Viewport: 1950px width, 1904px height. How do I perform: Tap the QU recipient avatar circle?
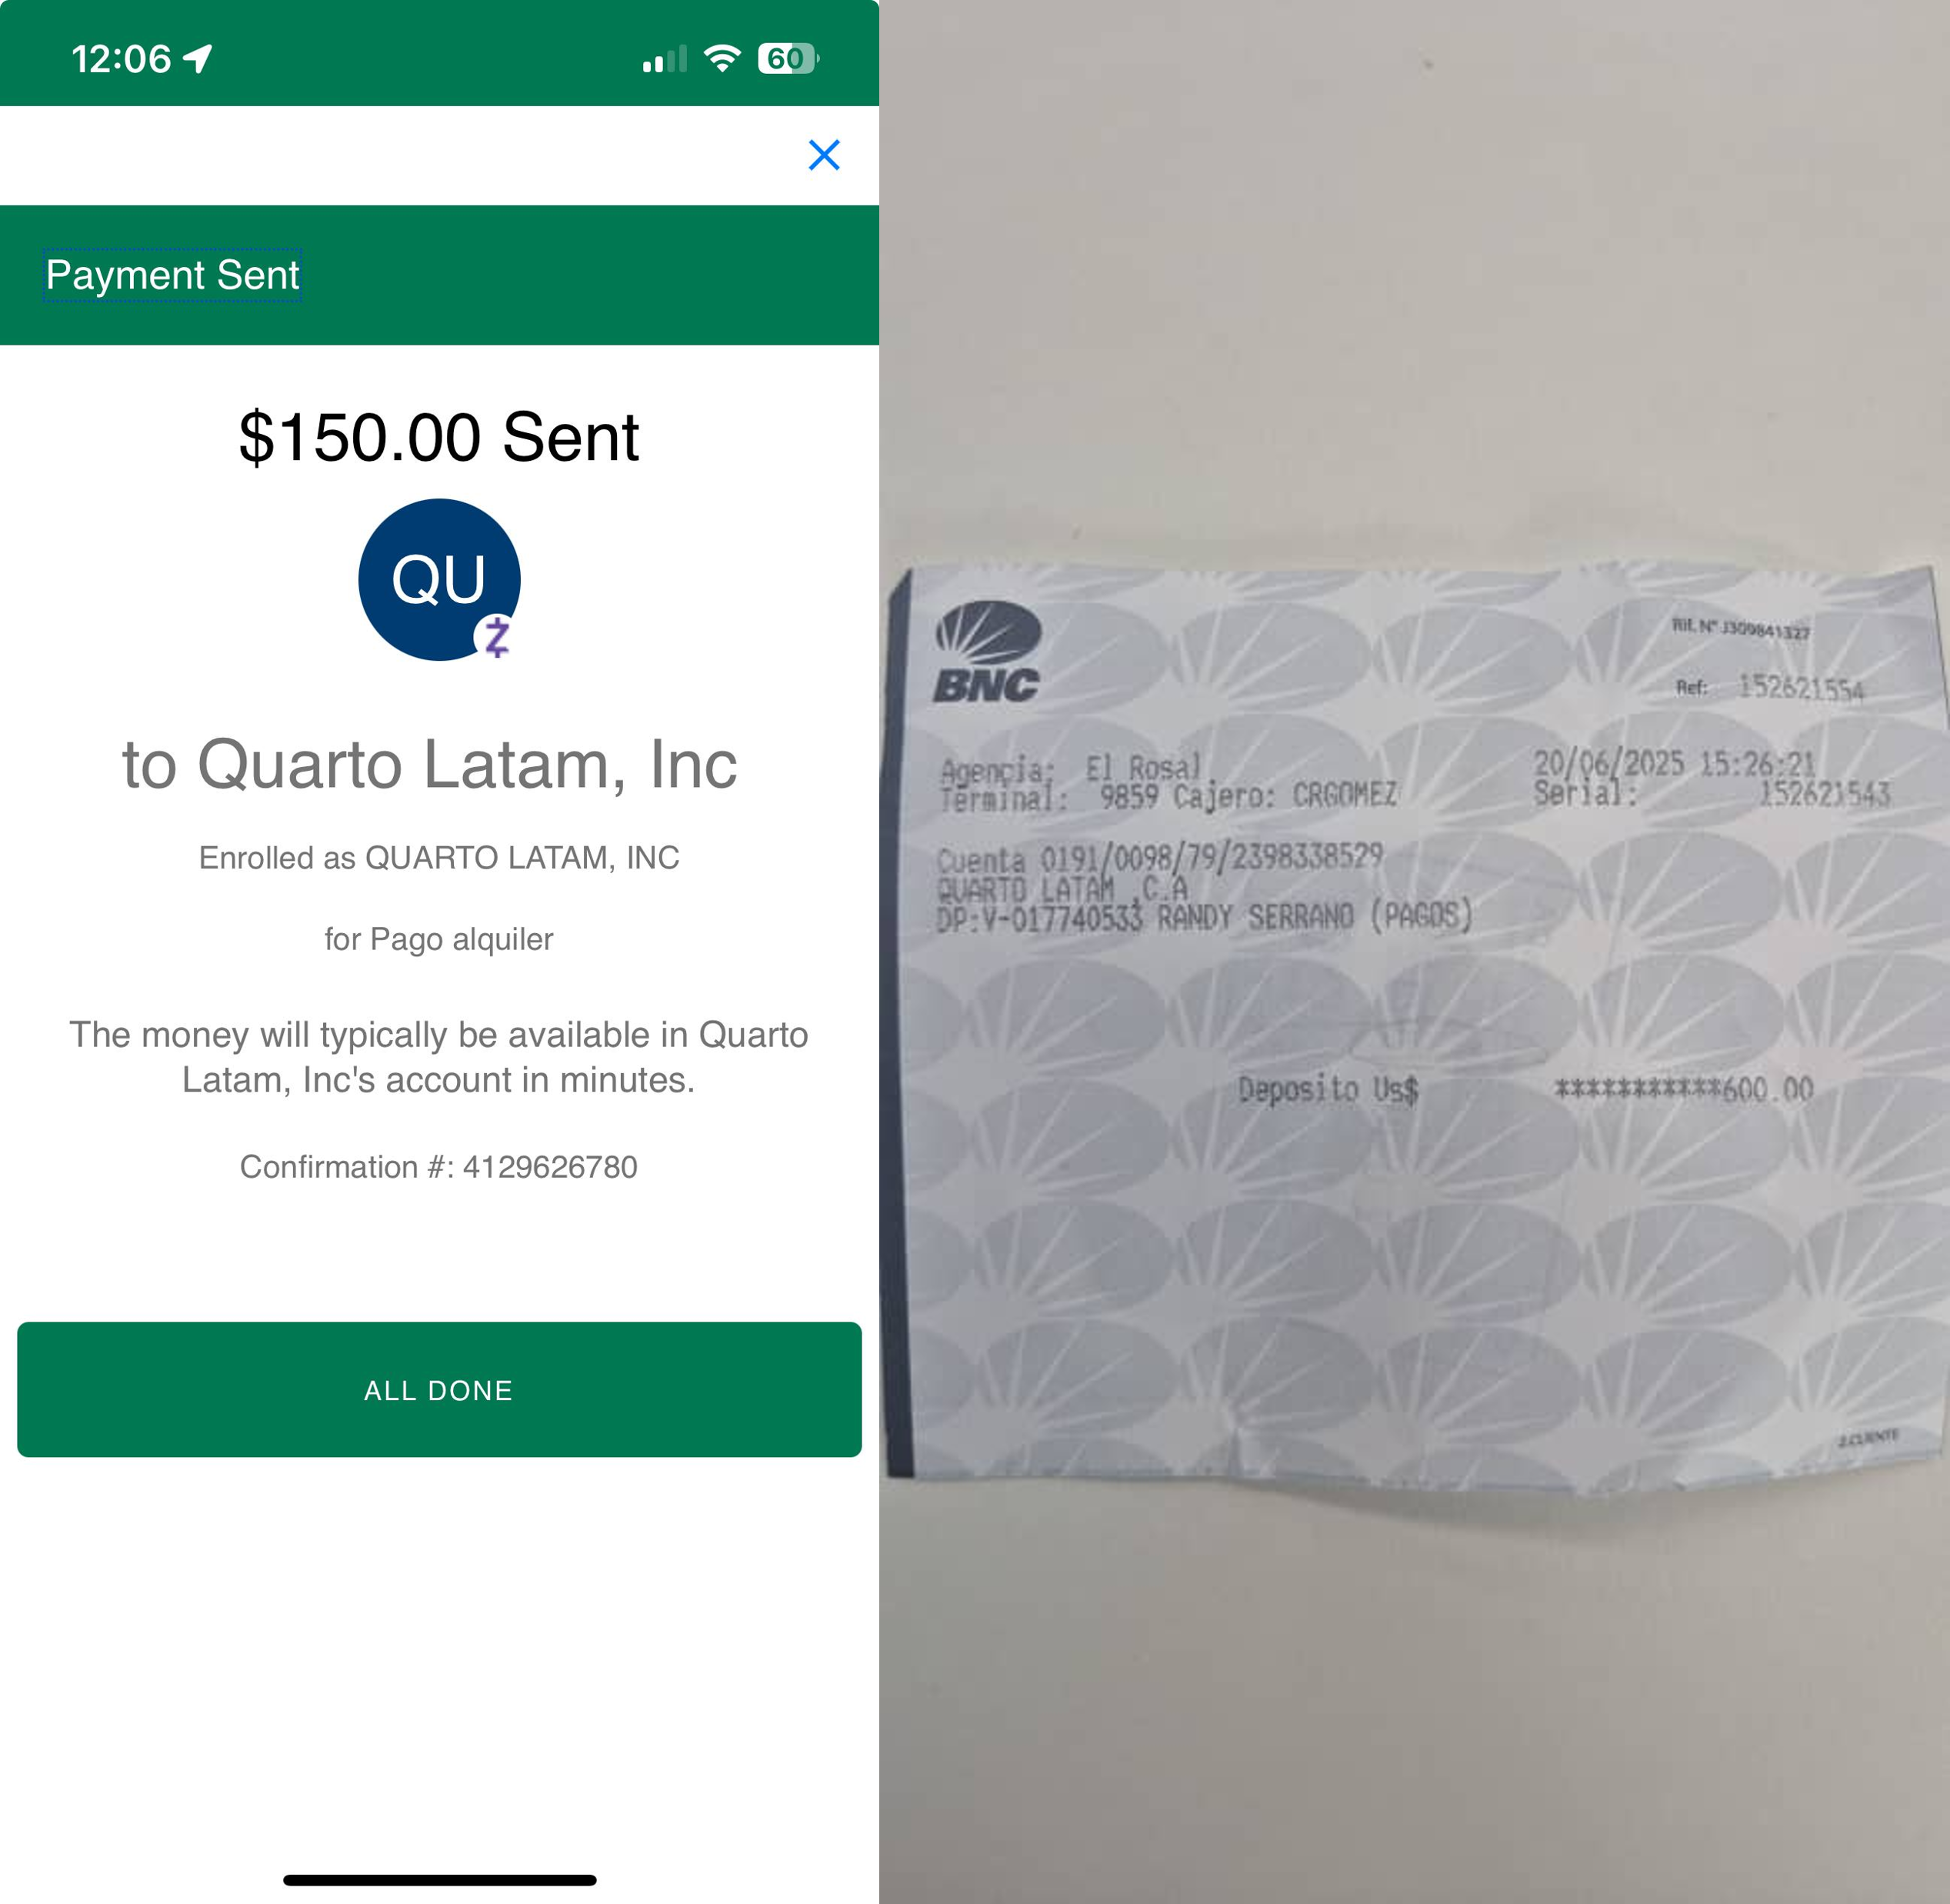click(x=439, y=579)
